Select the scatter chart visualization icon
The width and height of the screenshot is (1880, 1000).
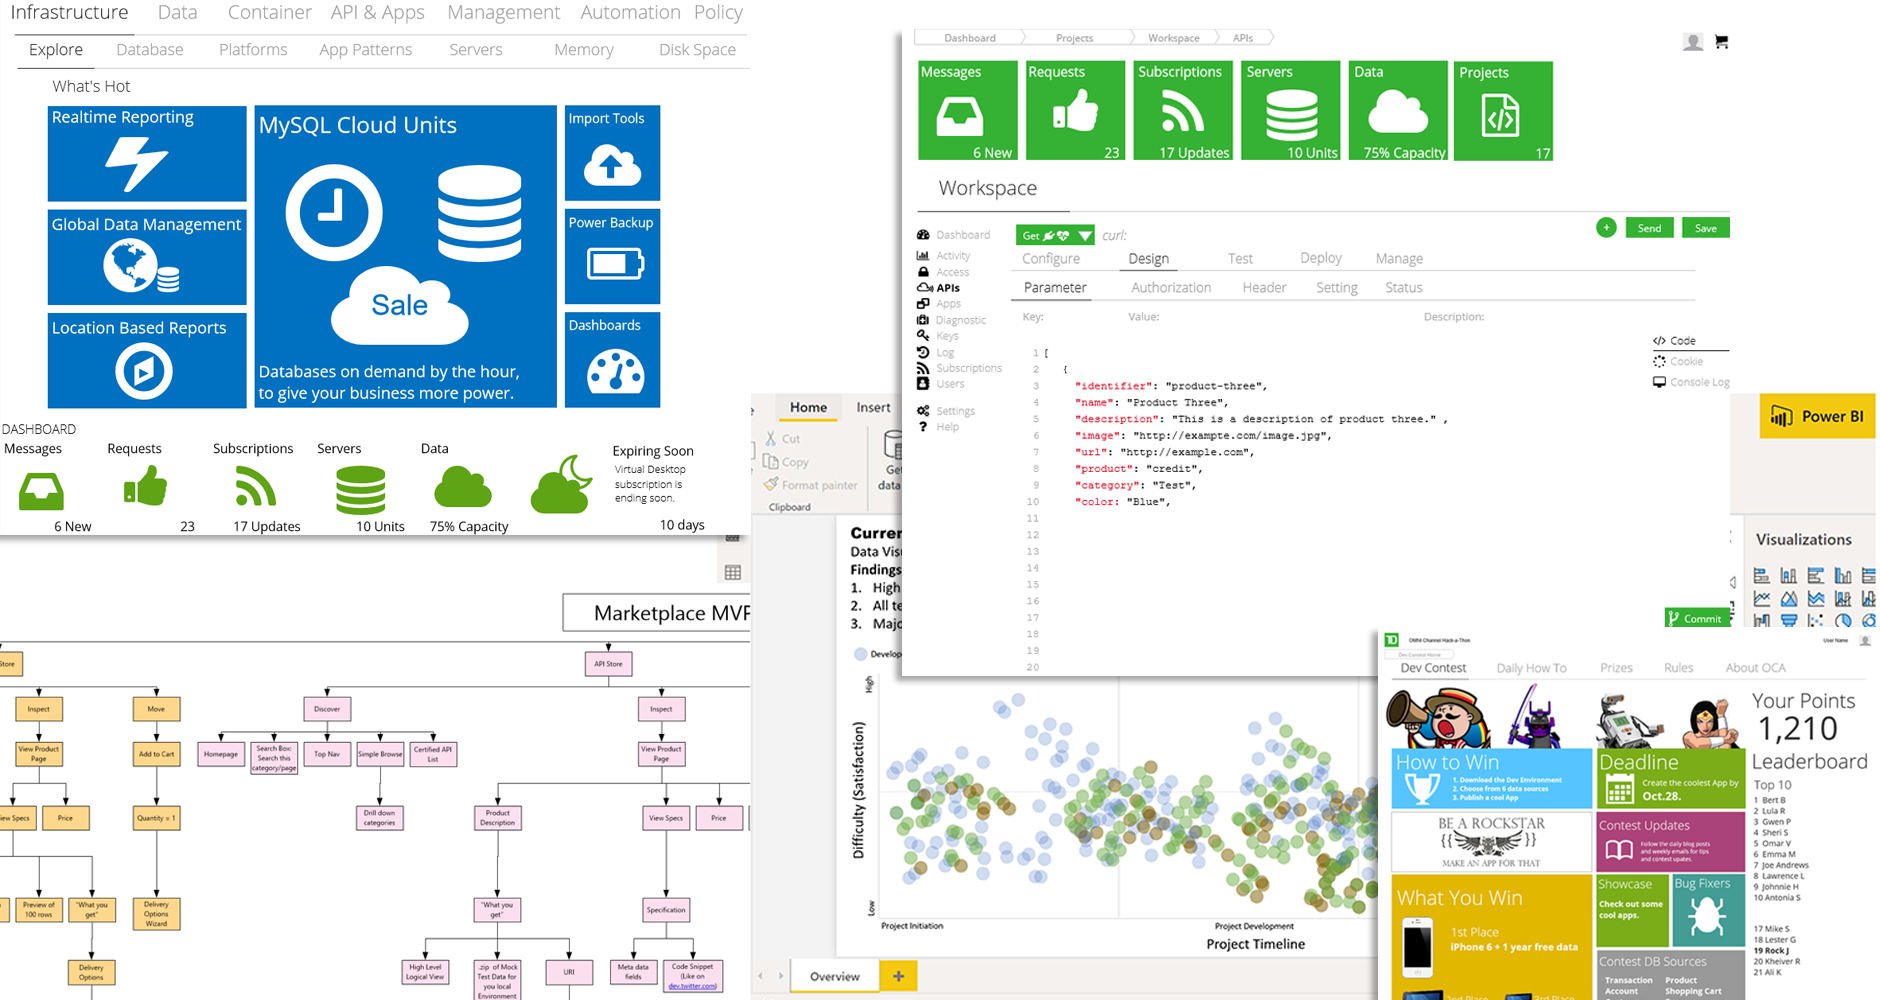(1817, 621)
